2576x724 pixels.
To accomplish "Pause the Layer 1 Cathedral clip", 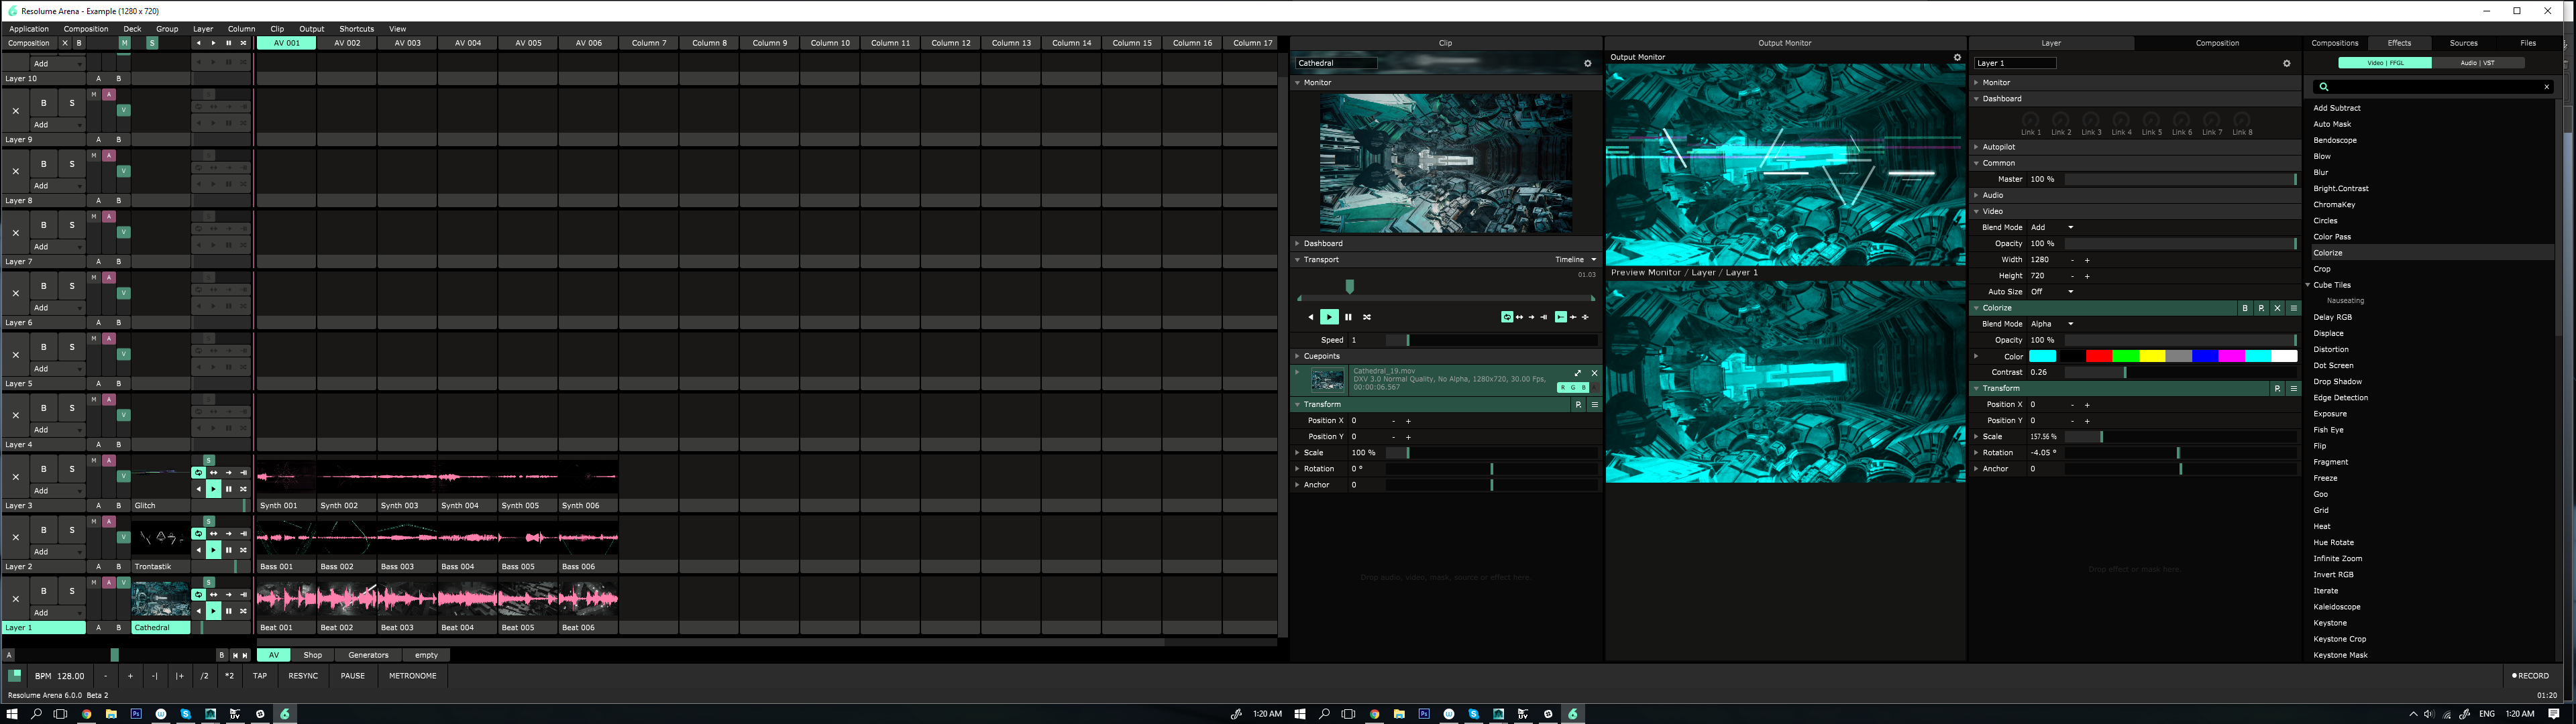I will (228, 611).
